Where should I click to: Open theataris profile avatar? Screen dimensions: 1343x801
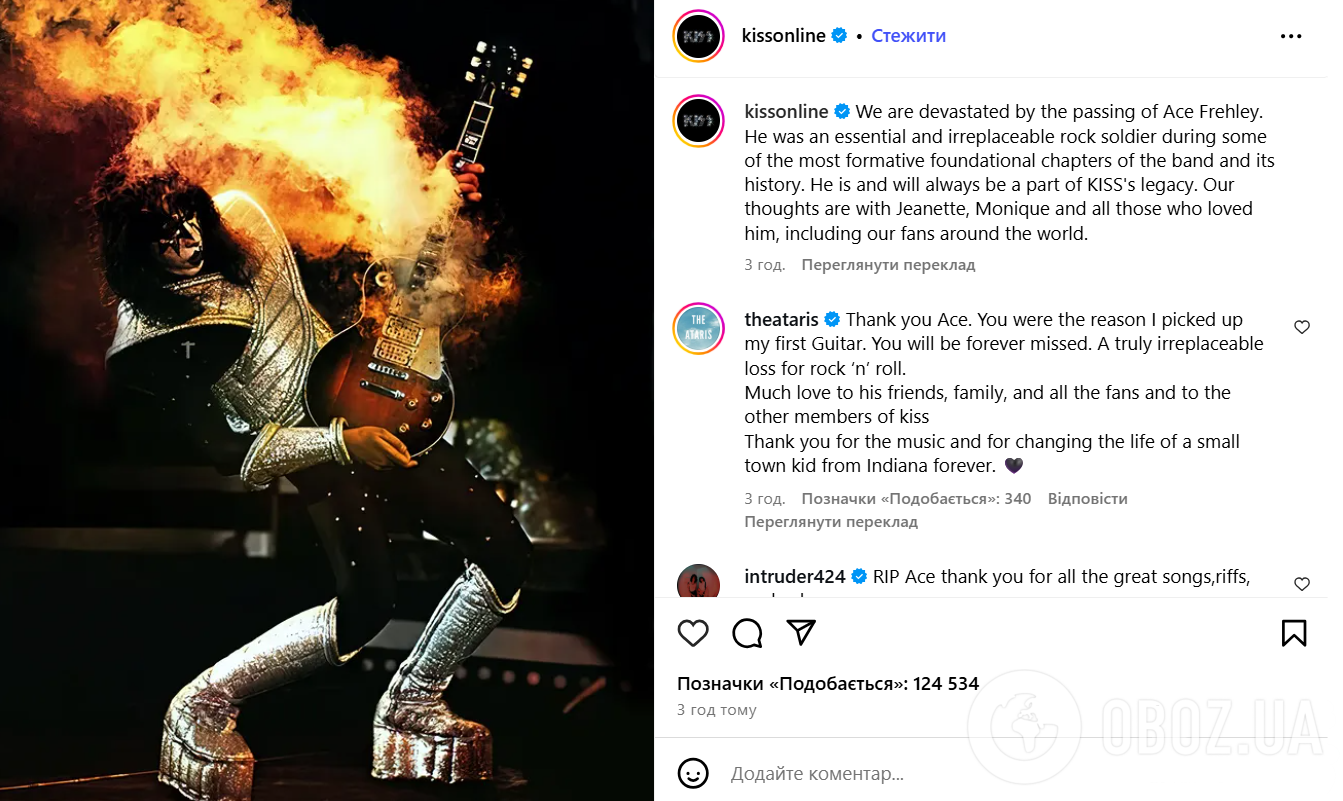(698, 328)
